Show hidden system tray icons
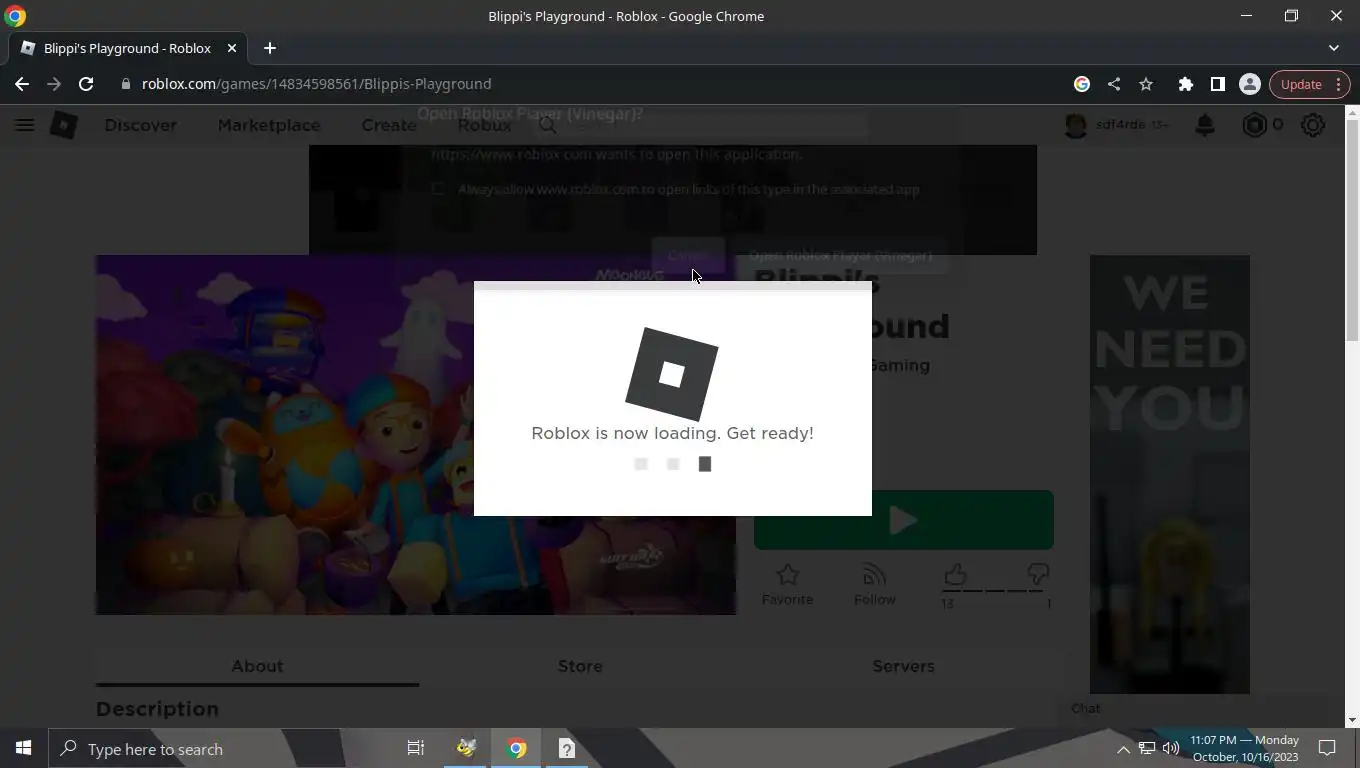 1123,749
